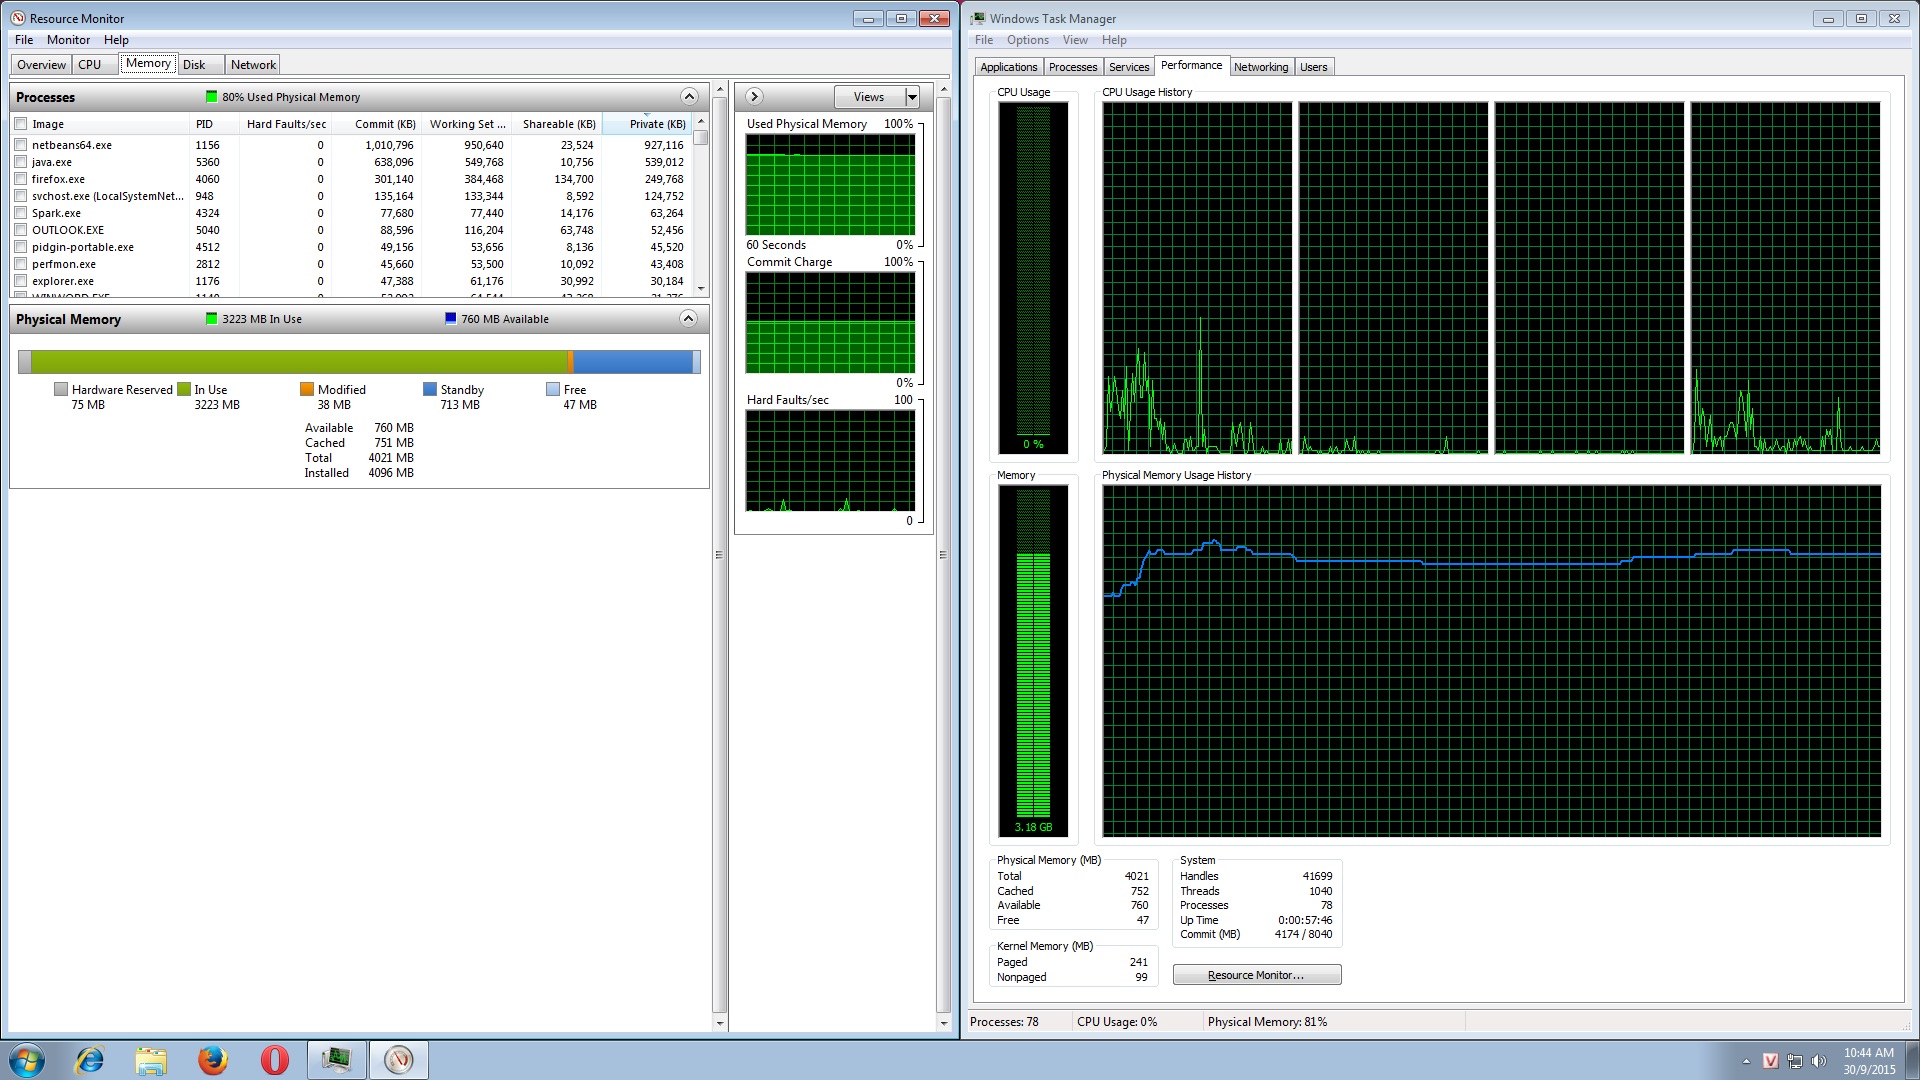Click Windows Task Manager title bar icon

pyautogui.click(x=978, y=18)
